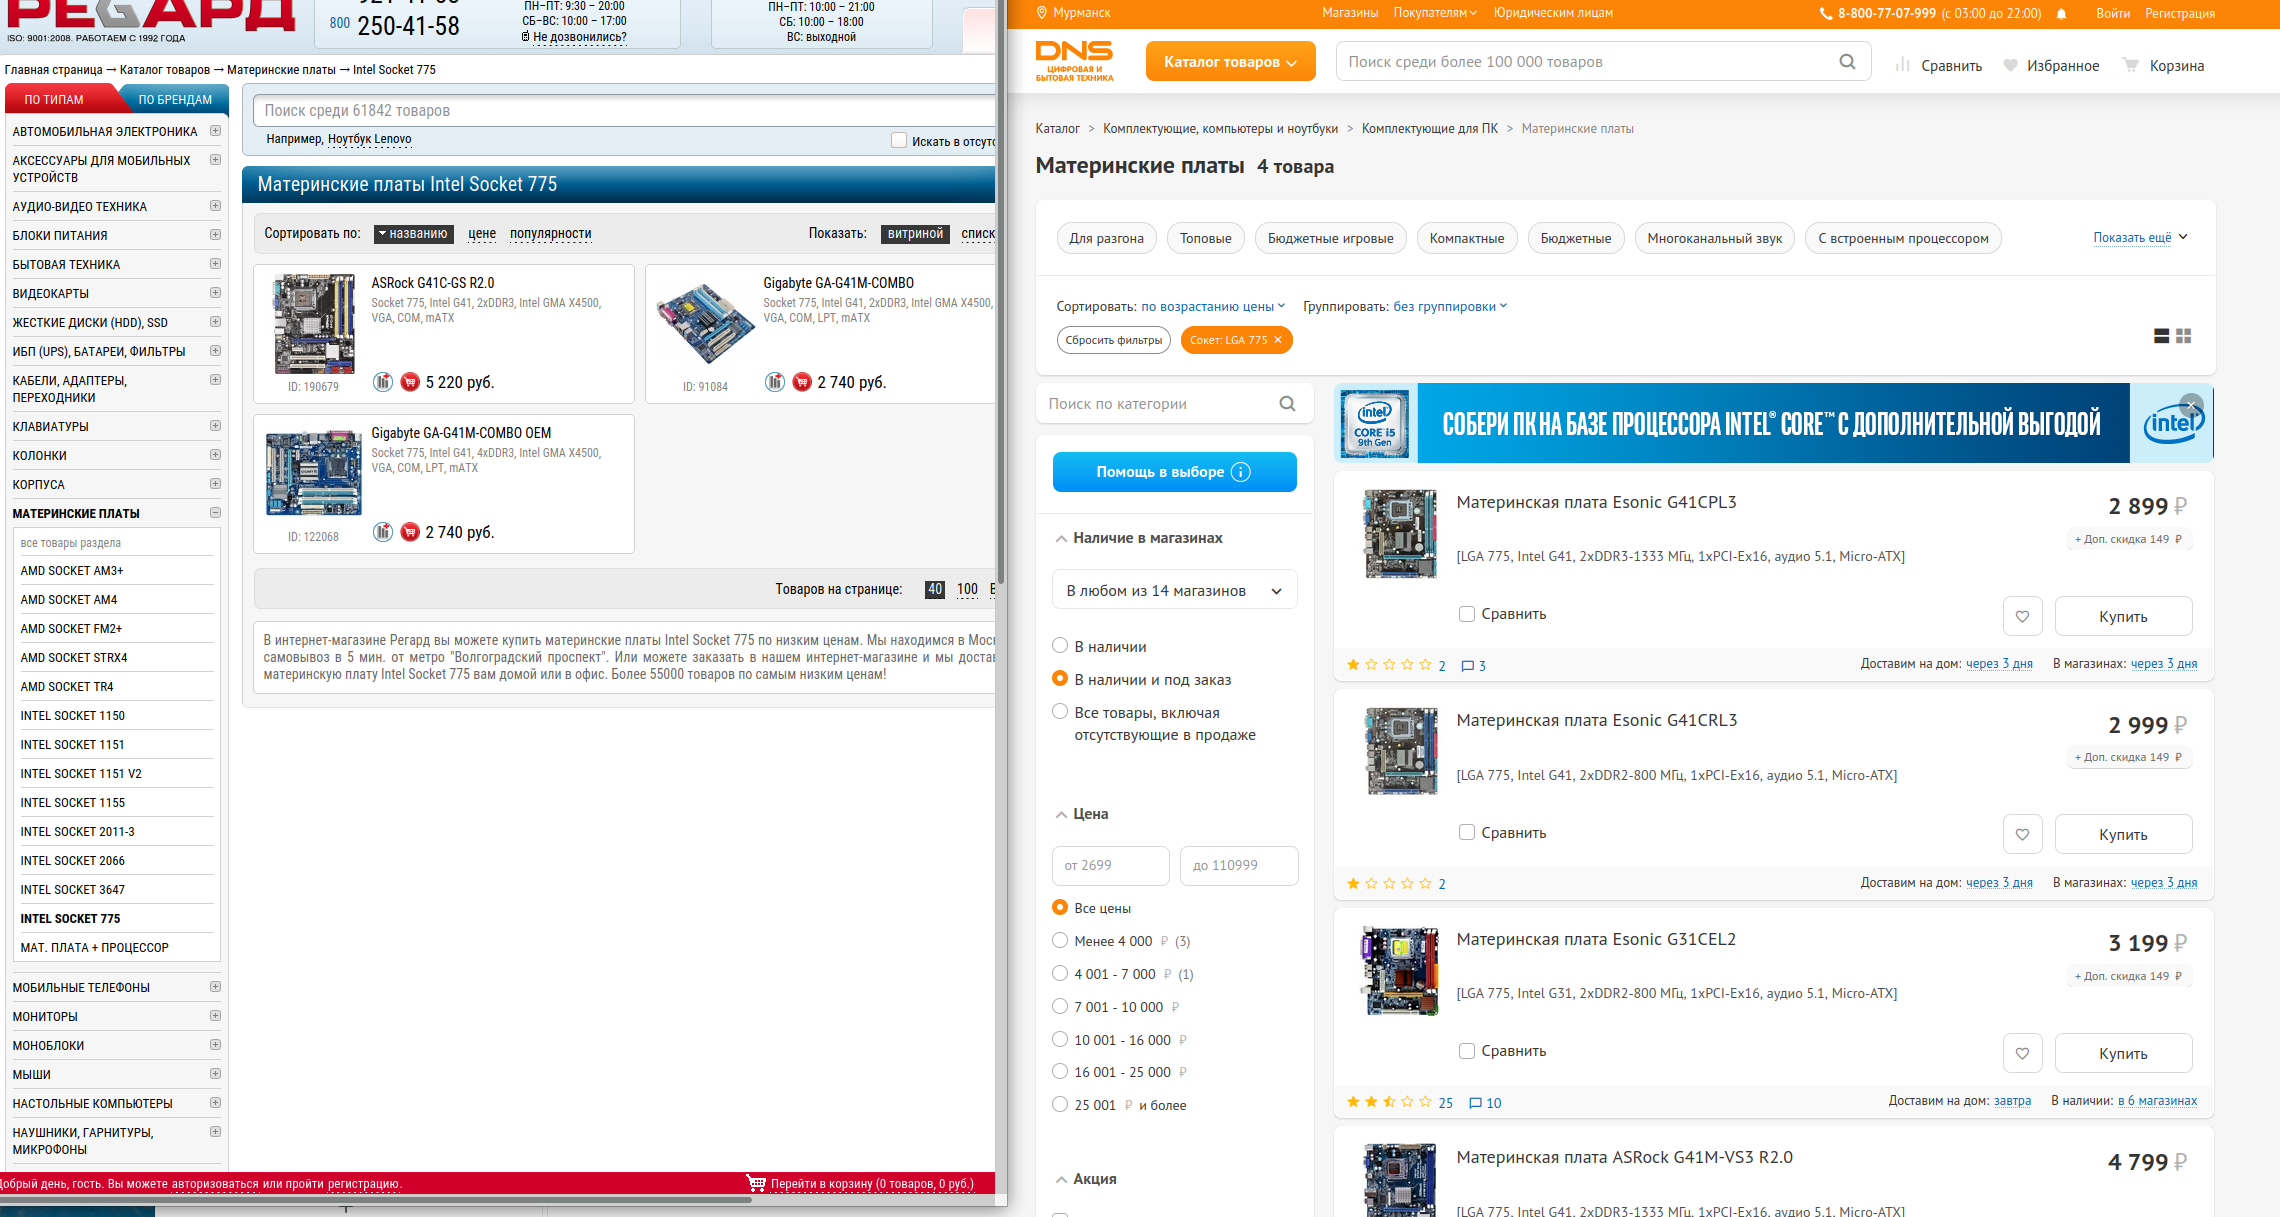Select AMD SOCKET AM4 in Regard sidebar
Screen dimensions: 2280x1217
tap(69, 600)
